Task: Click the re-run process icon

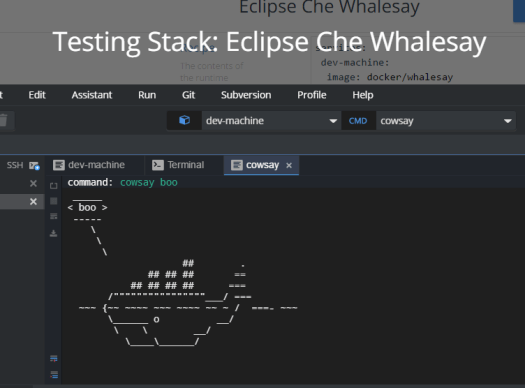Action: point(54,185)
